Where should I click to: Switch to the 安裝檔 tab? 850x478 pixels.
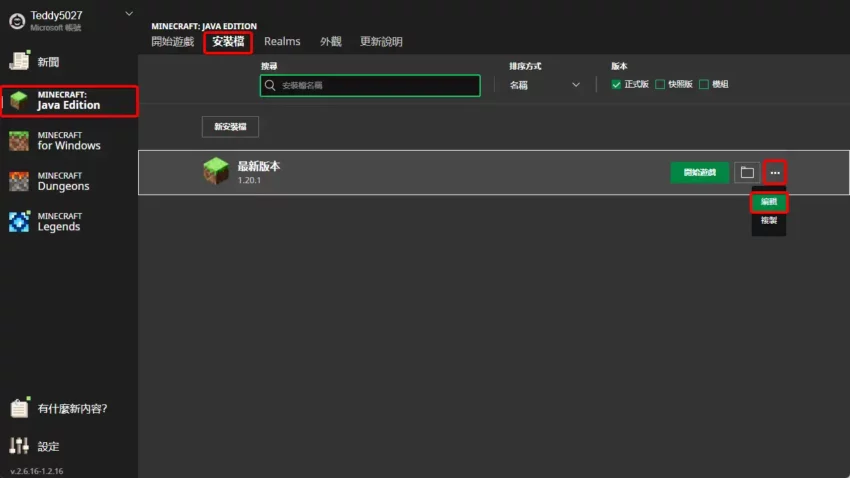[228, 42]
